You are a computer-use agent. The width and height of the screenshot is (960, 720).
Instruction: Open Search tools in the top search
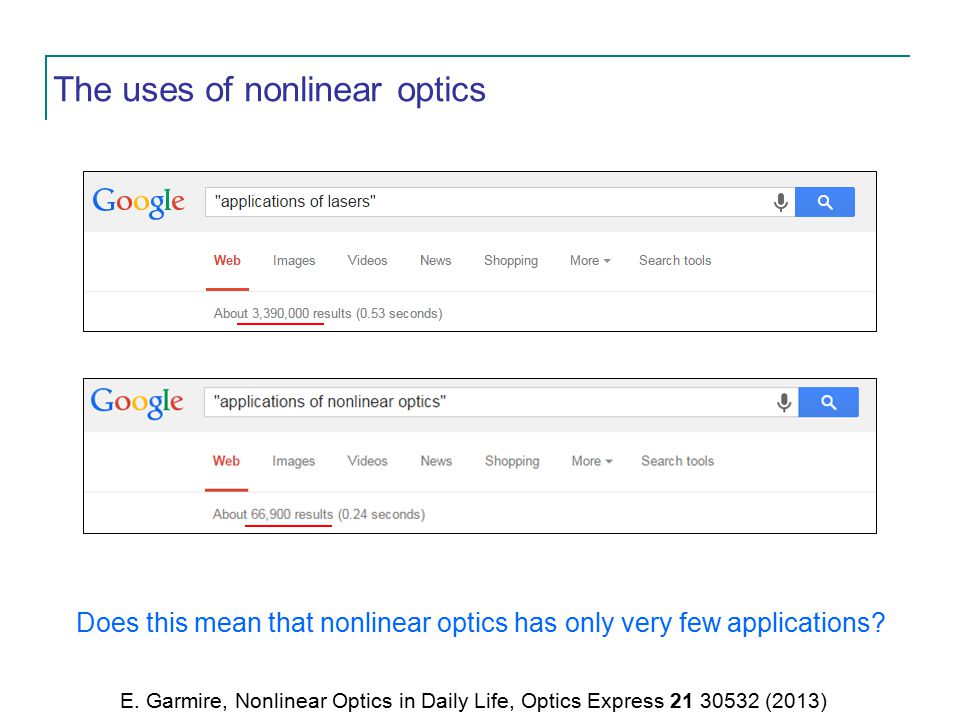point(675,261)
